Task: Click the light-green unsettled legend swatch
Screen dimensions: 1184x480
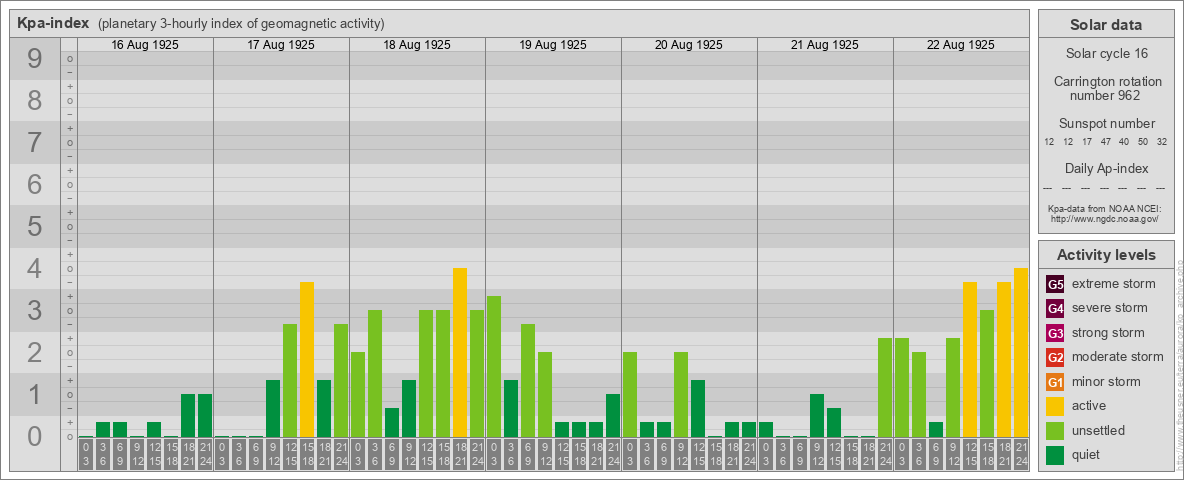Action: pyautogui.click(x=1055, y=430)
